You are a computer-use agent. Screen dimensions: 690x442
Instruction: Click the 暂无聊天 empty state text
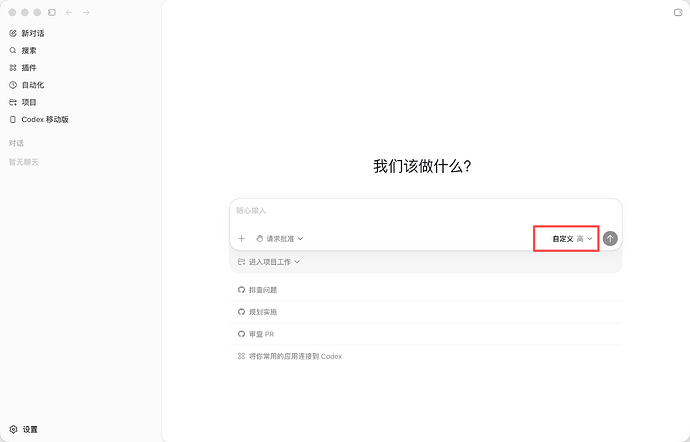(x=24, y=162)
